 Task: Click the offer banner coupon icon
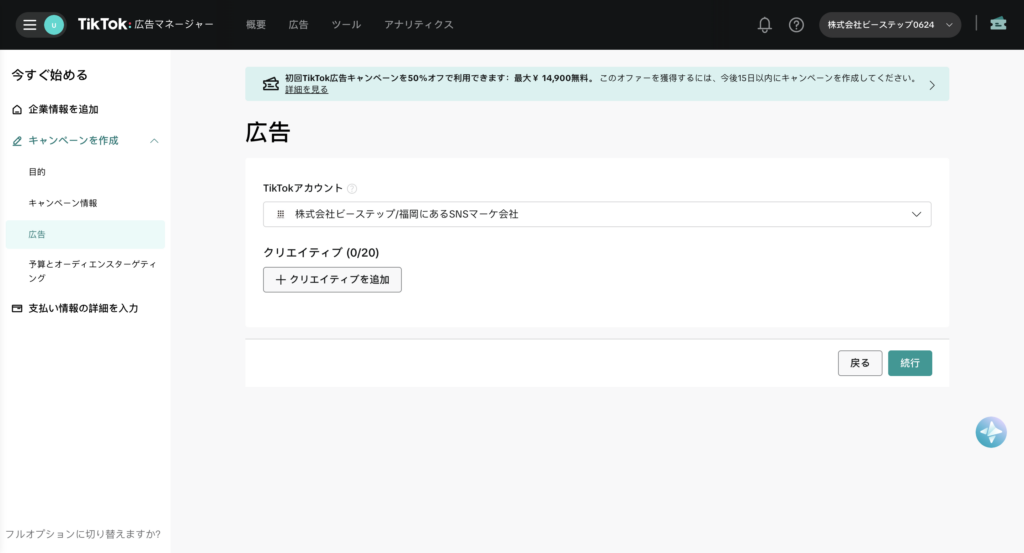point(270,84)
